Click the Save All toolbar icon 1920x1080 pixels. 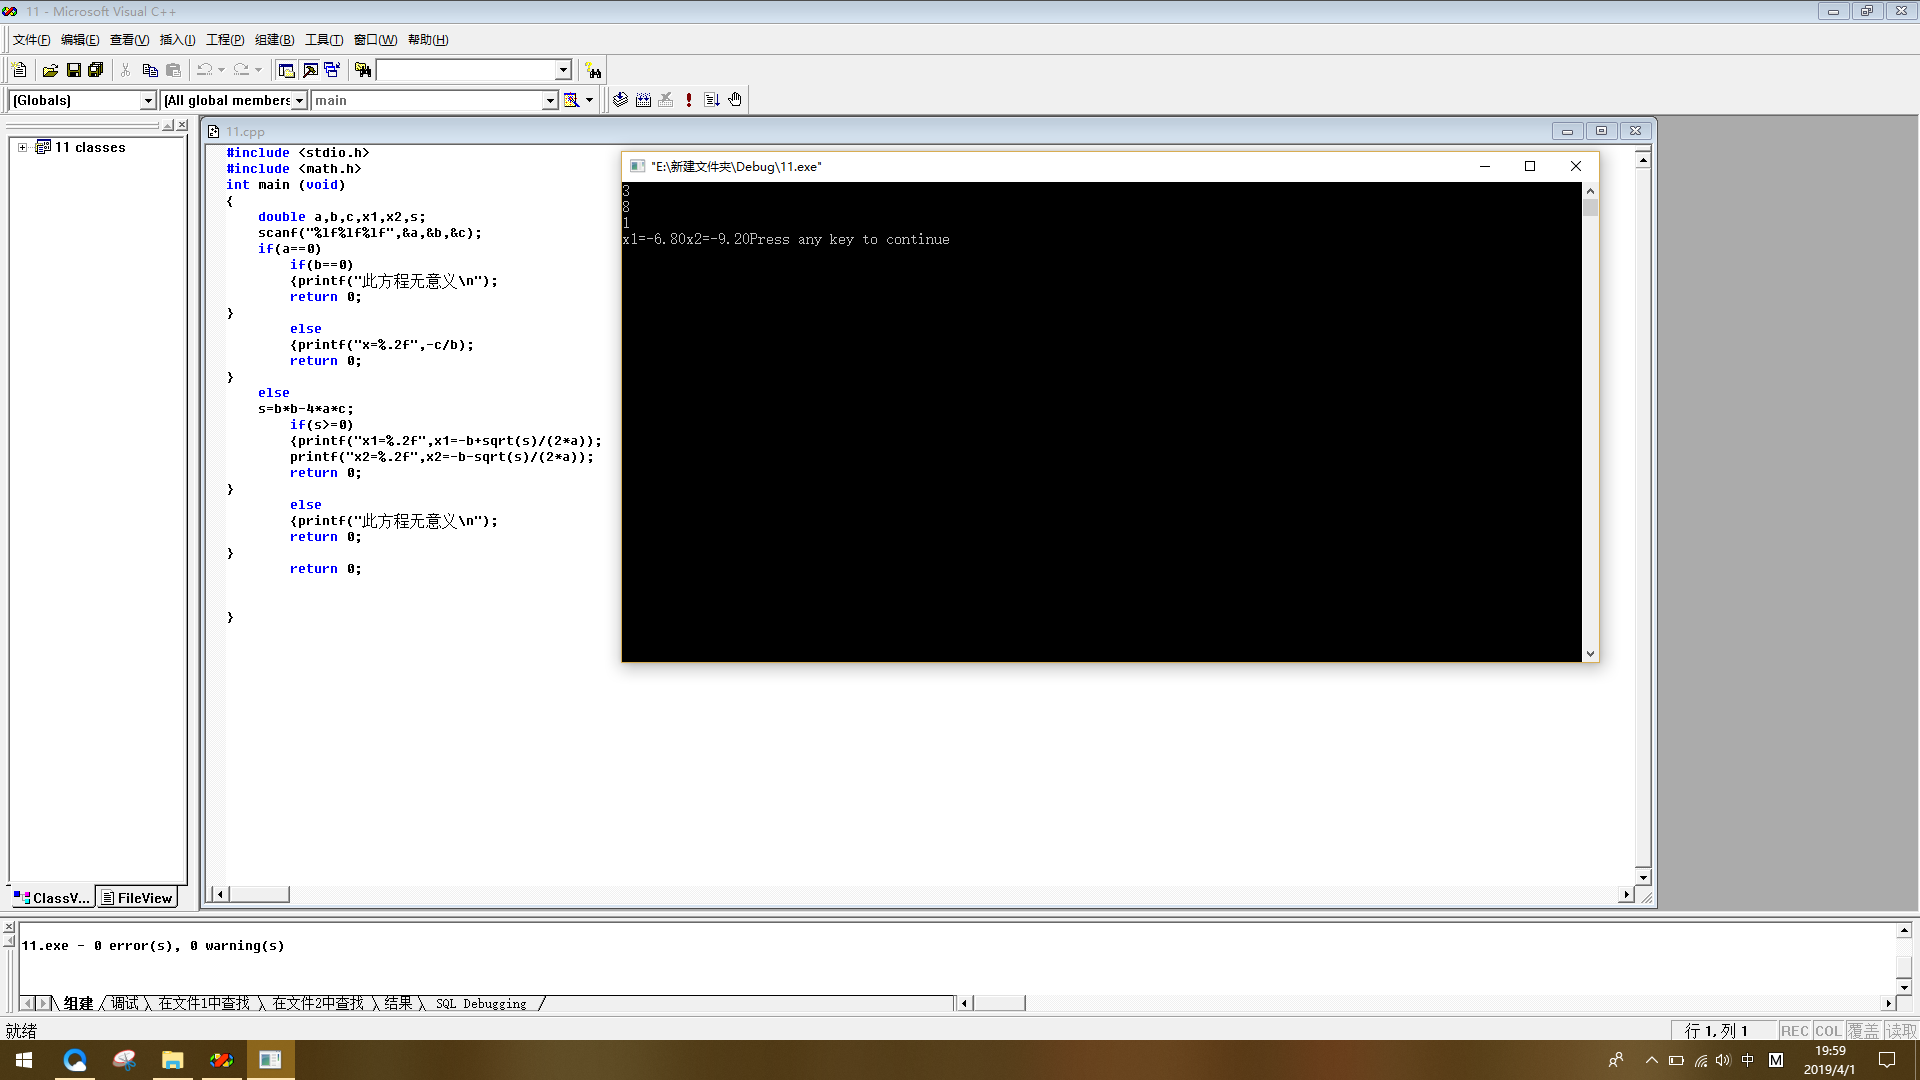point(96,70)
